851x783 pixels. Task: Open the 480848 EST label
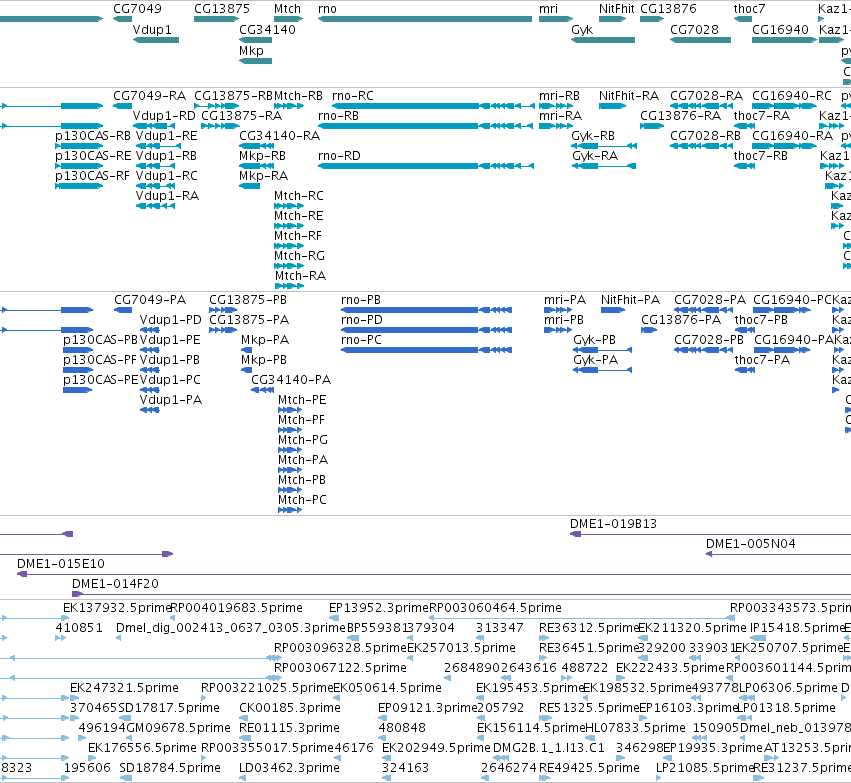coord(402,728)
